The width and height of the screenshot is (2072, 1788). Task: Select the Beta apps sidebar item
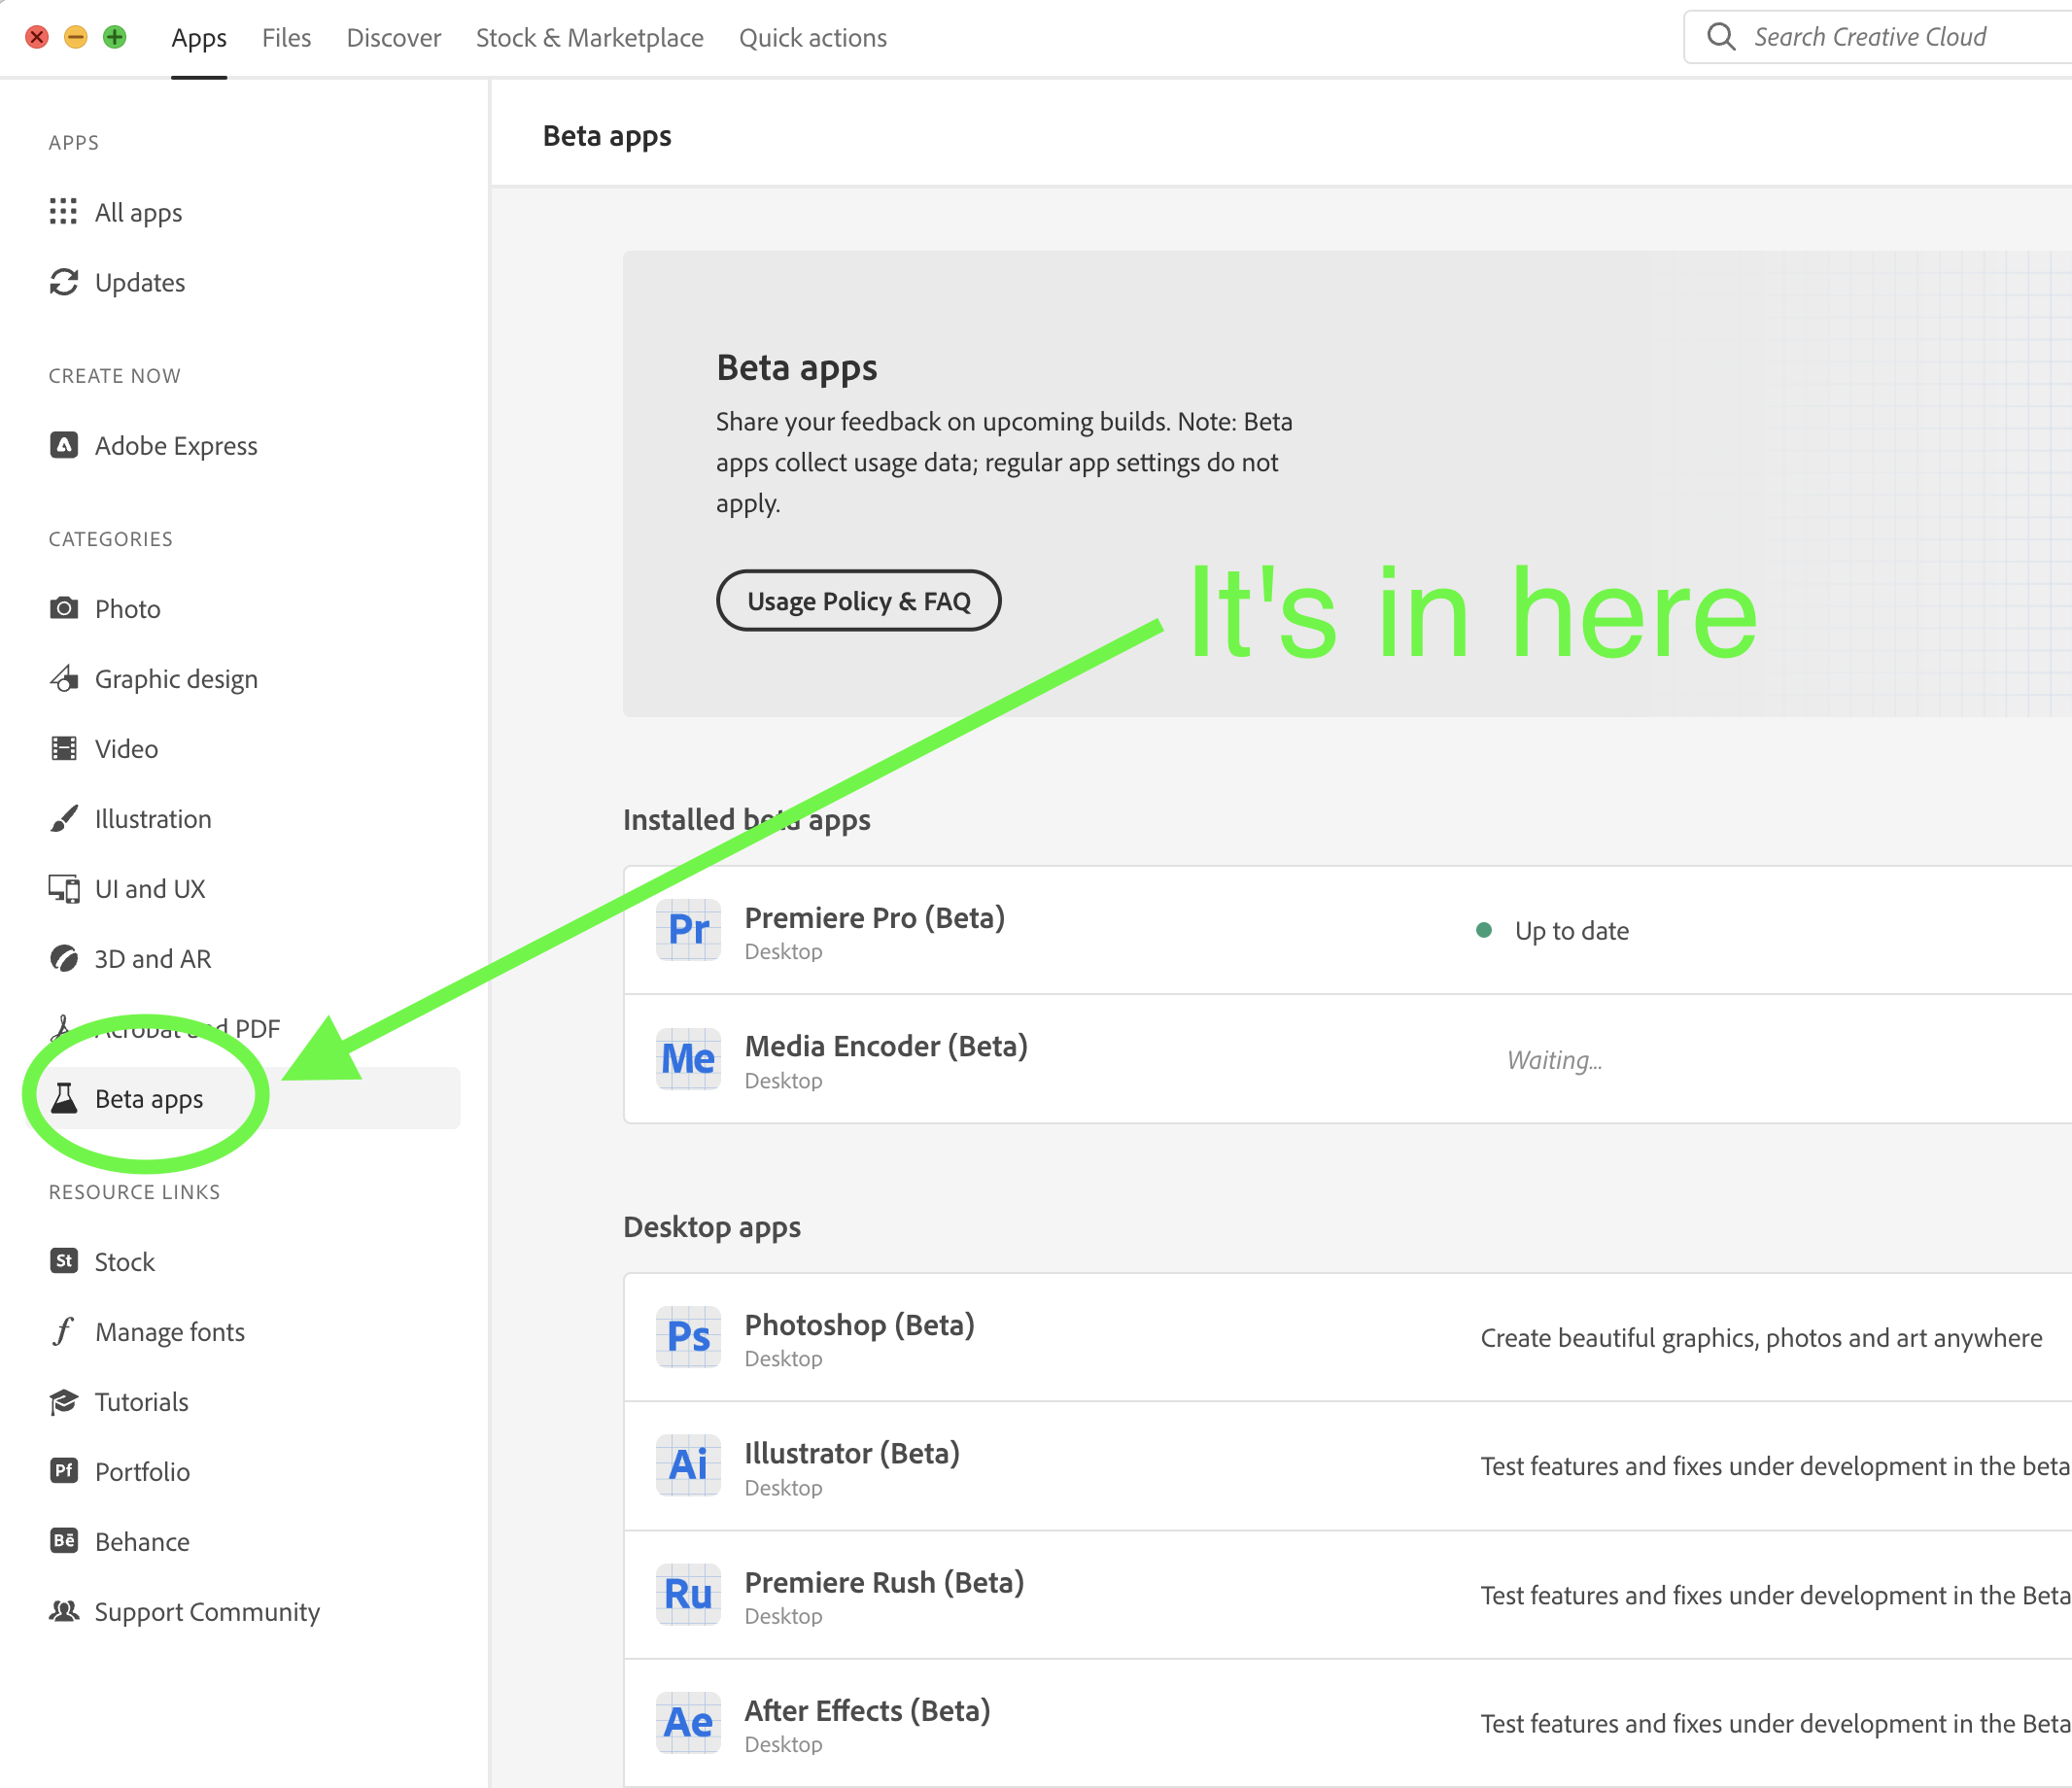[x=148, y=1099]
